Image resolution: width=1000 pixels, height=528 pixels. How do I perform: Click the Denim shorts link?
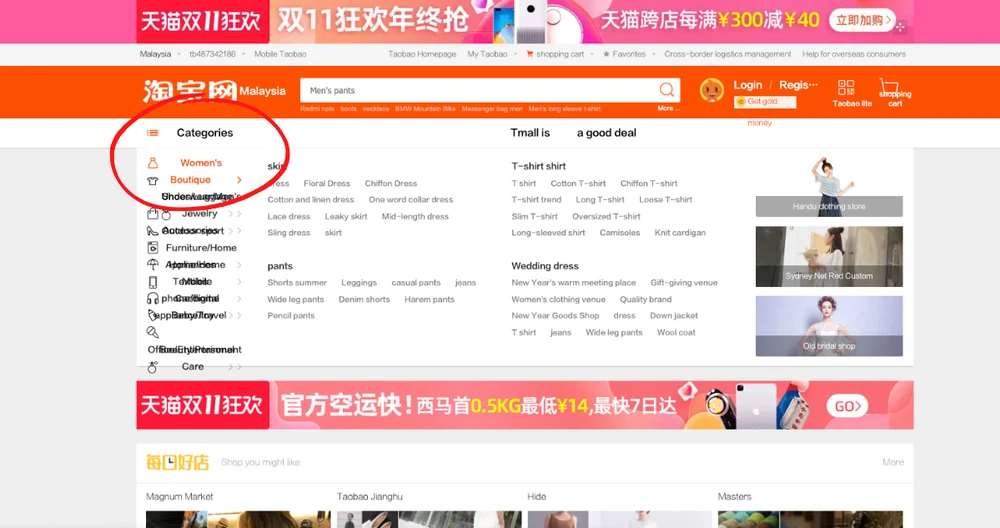coord(364,299)
